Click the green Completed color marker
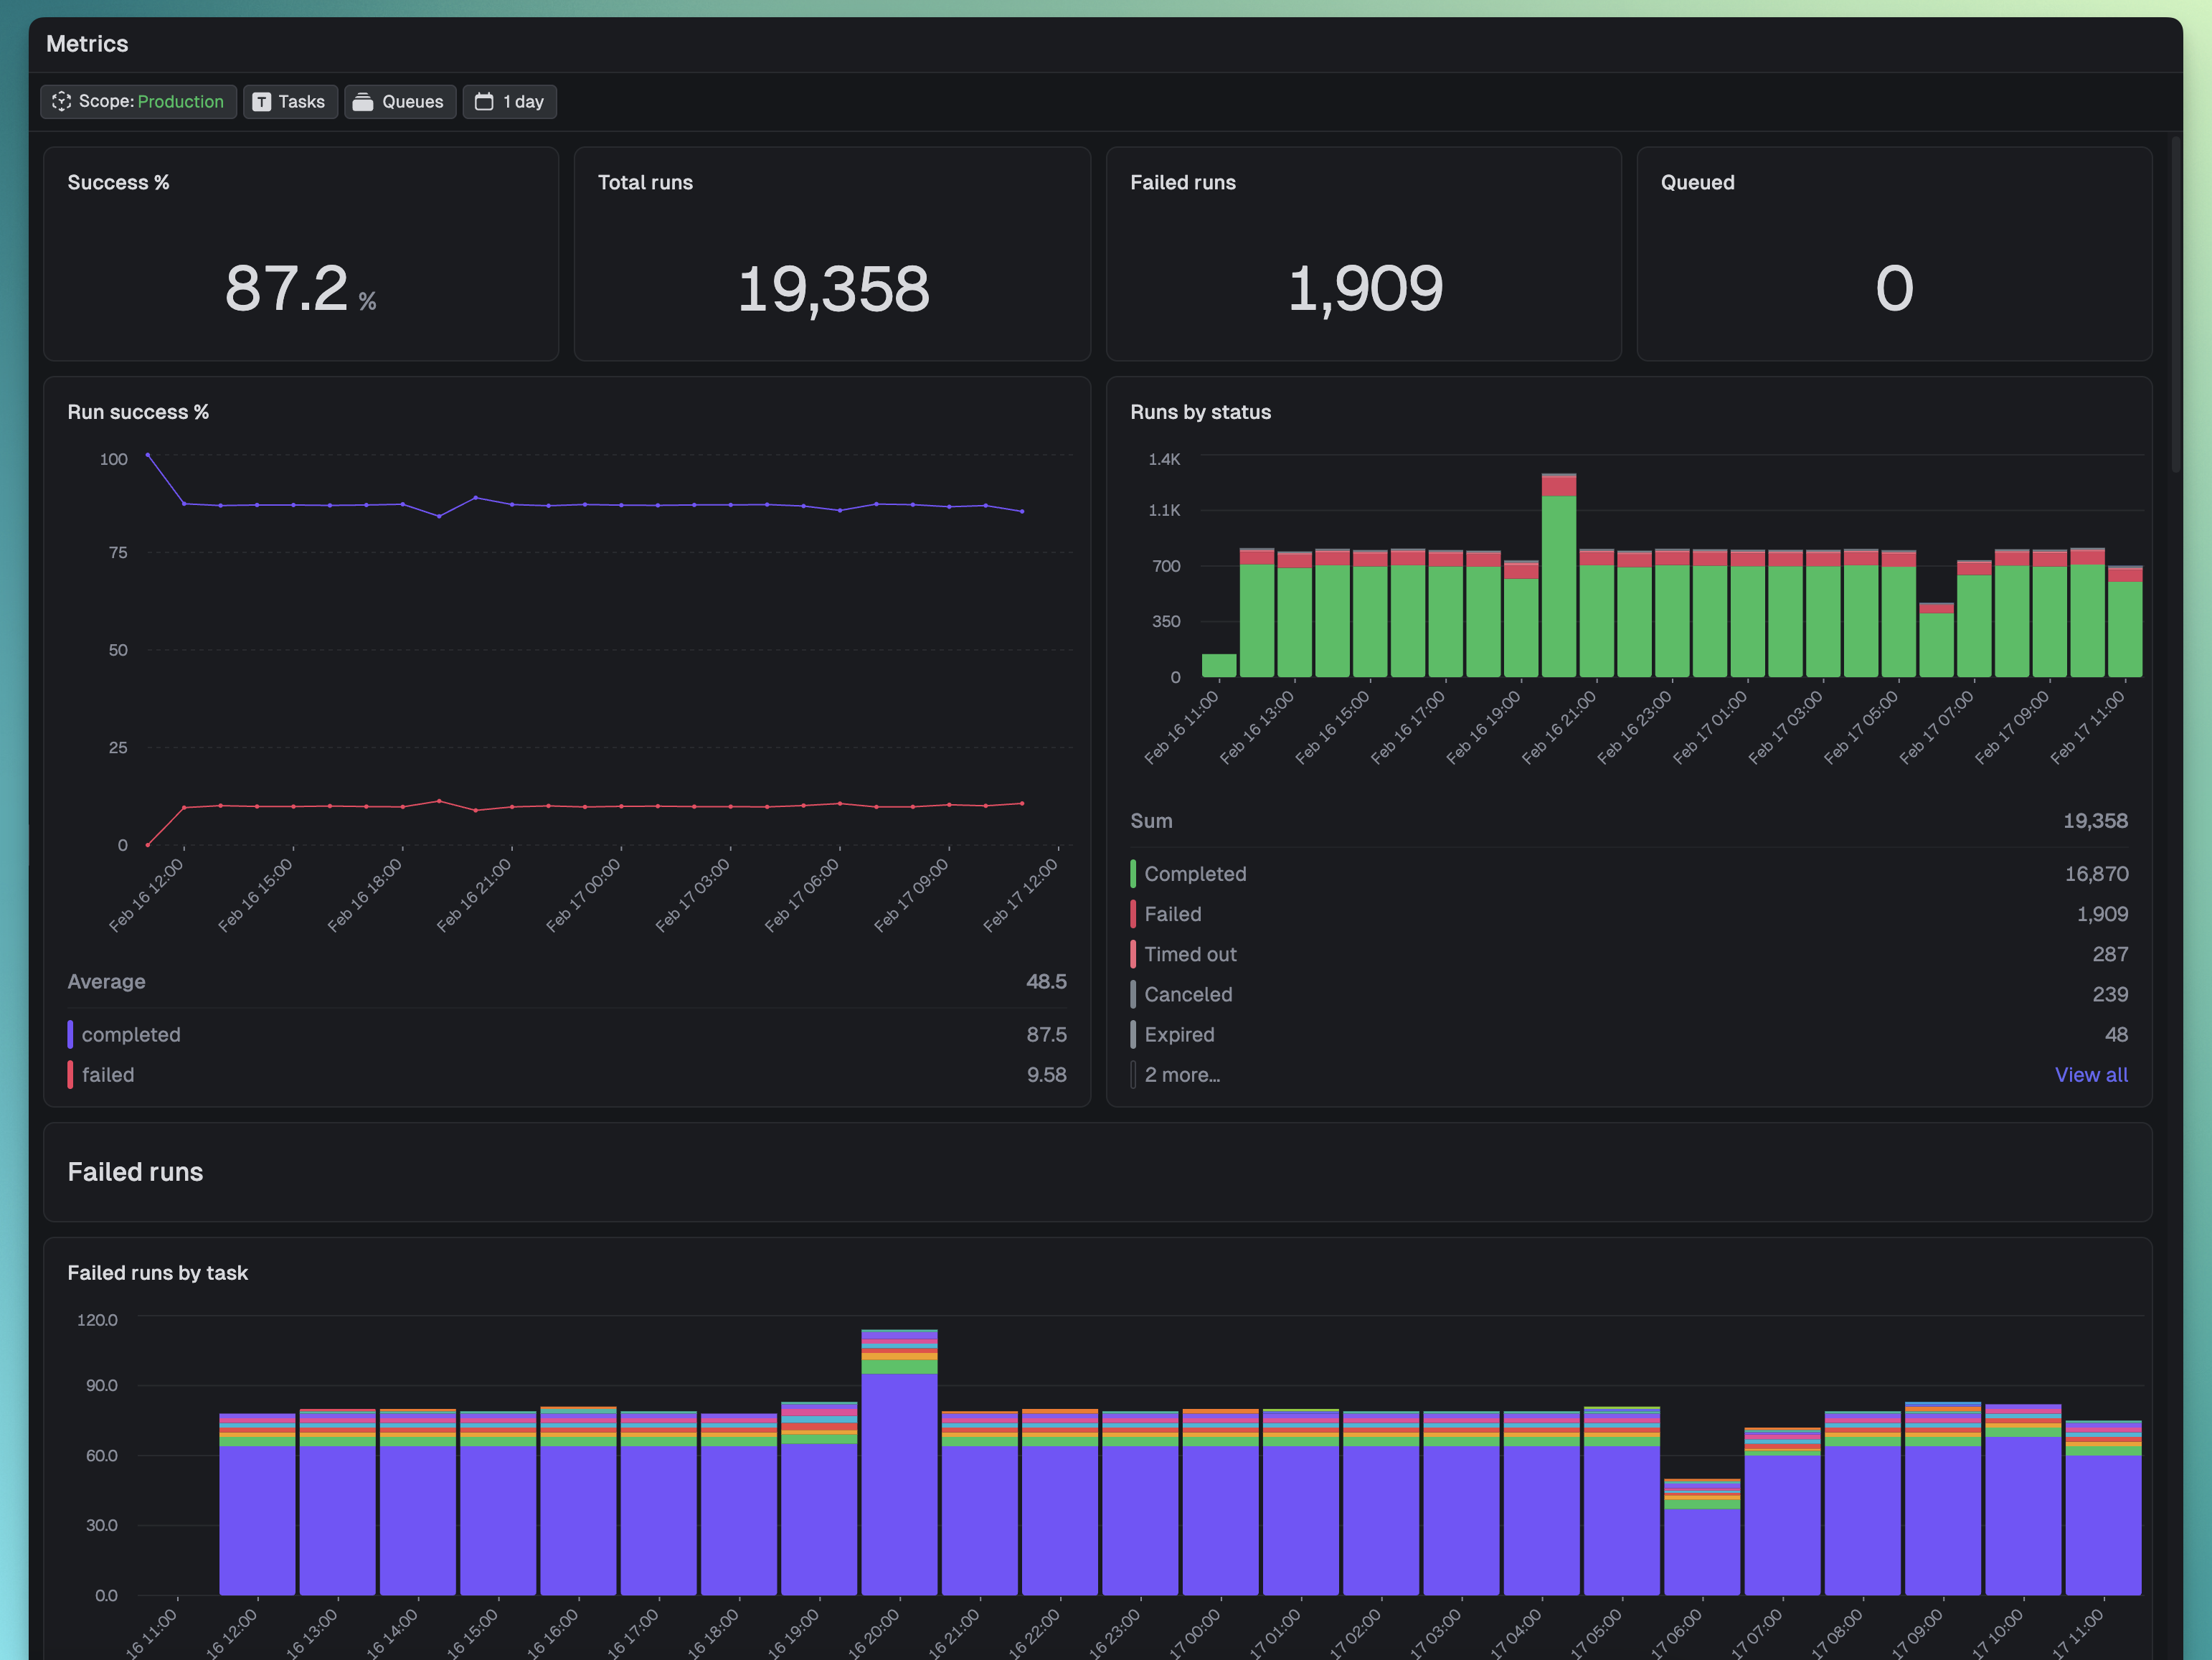The width and height of the screenshot is (2212, 1660). click(x=1134, y=873)
